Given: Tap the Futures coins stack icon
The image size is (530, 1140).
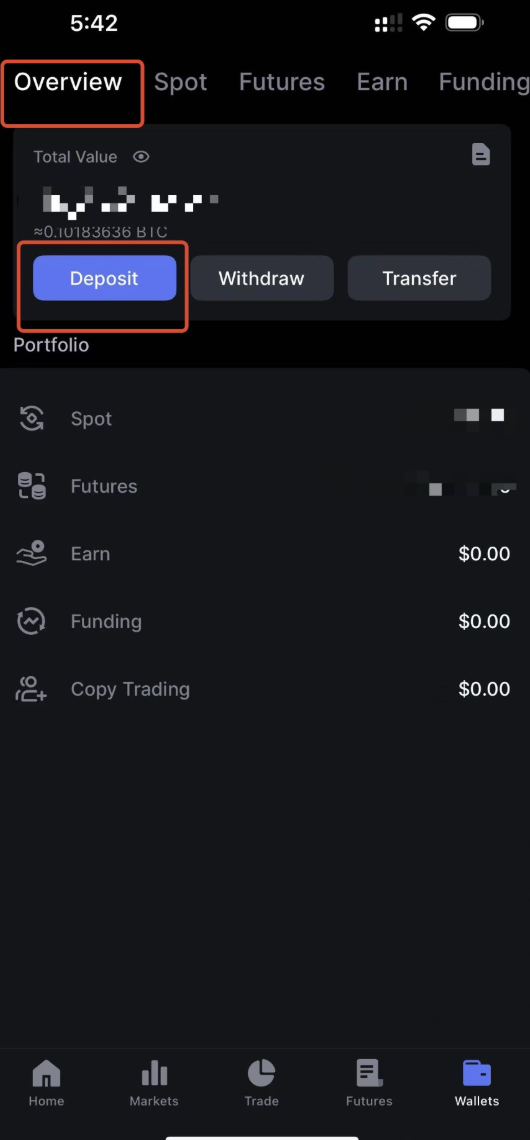Looking at the screenshot, I should pos(31,486).
